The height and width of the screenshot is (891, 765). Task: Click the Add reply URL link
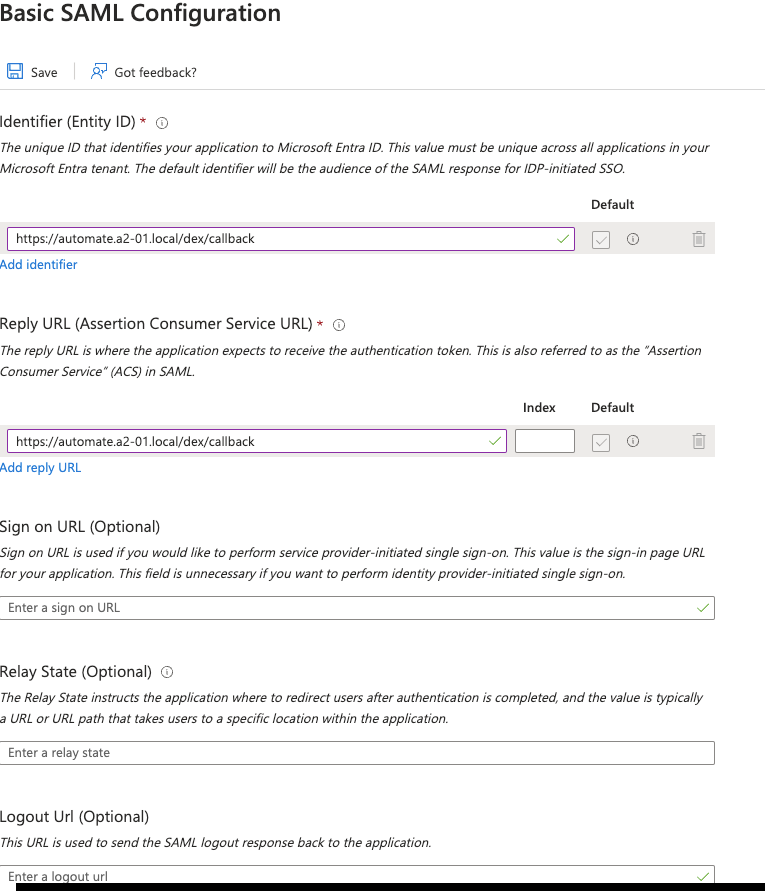[40, 467]
